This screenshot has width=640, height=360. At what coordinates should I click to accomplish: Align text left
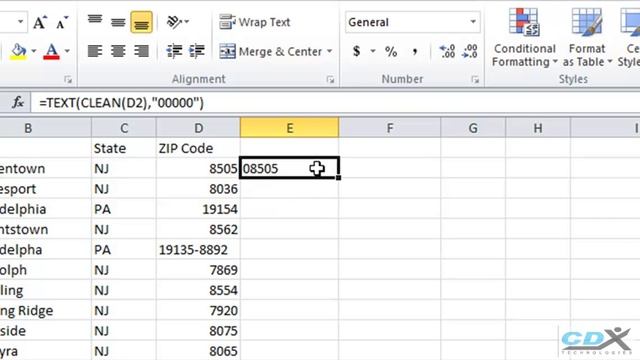pyautogui.click(x=95, y=51)
